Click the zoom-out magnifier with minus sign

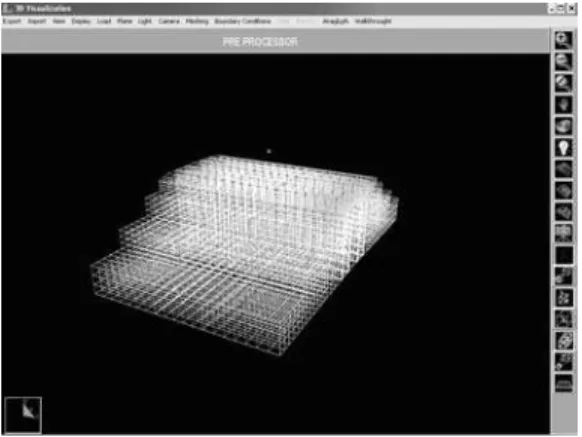(563, 61)
